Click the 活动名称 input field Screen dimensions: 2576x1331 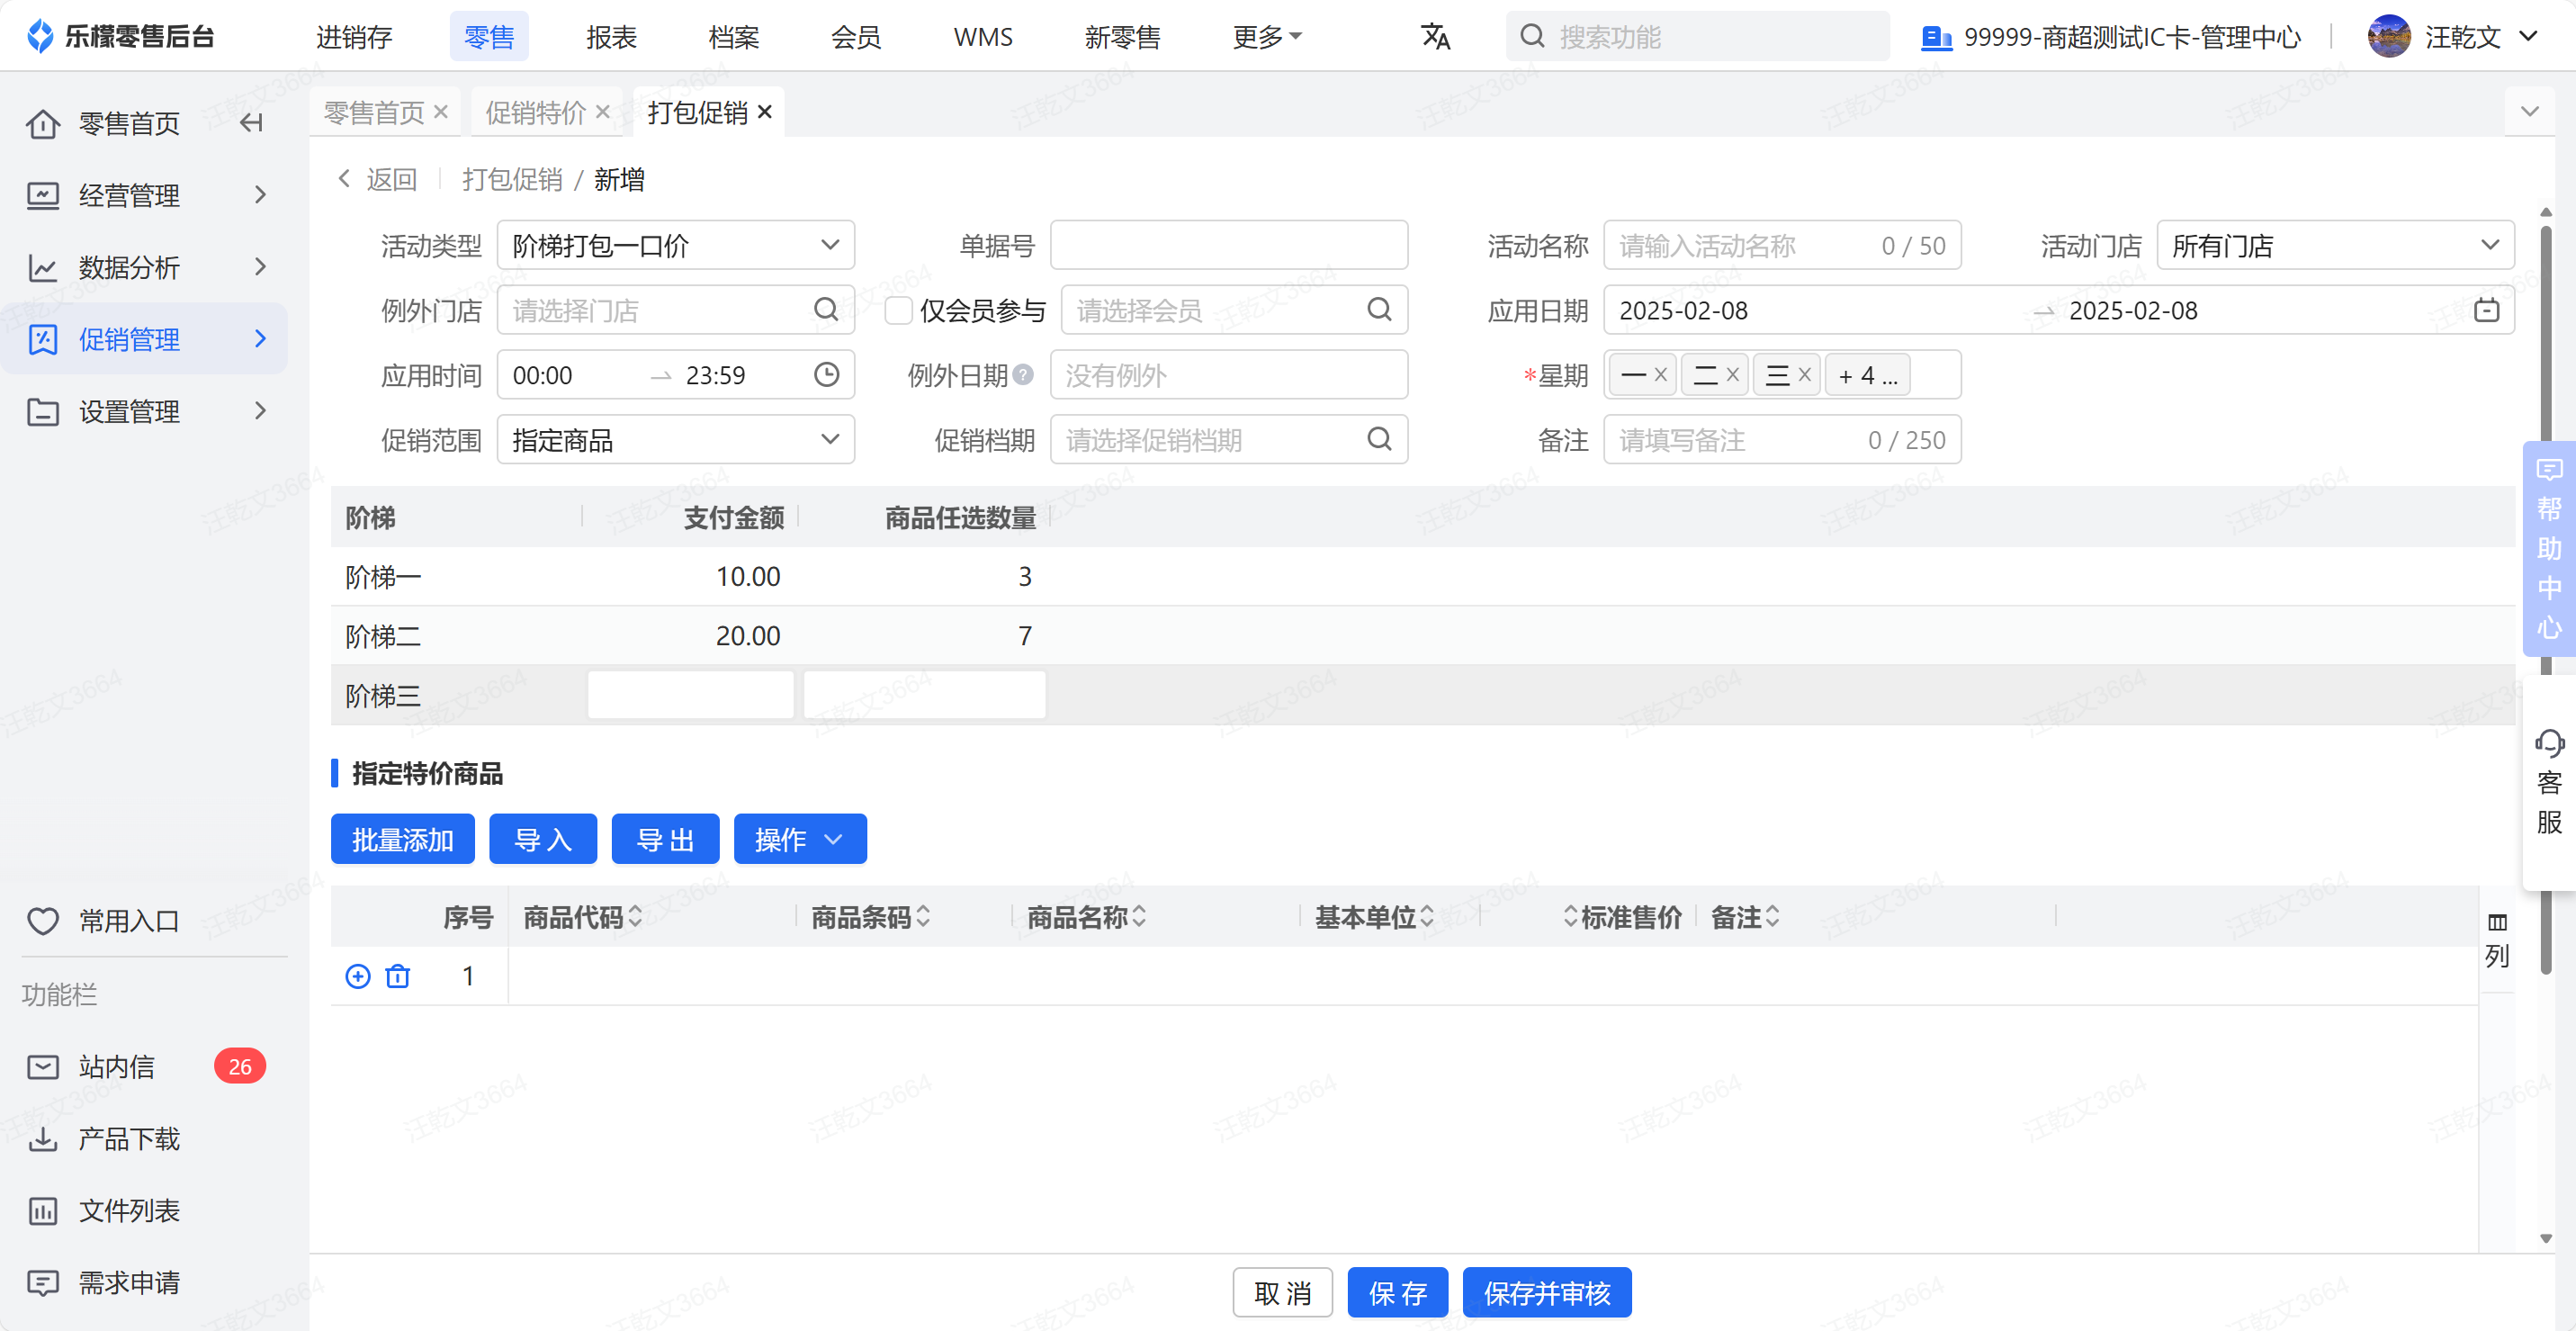tap(1740, 245)
